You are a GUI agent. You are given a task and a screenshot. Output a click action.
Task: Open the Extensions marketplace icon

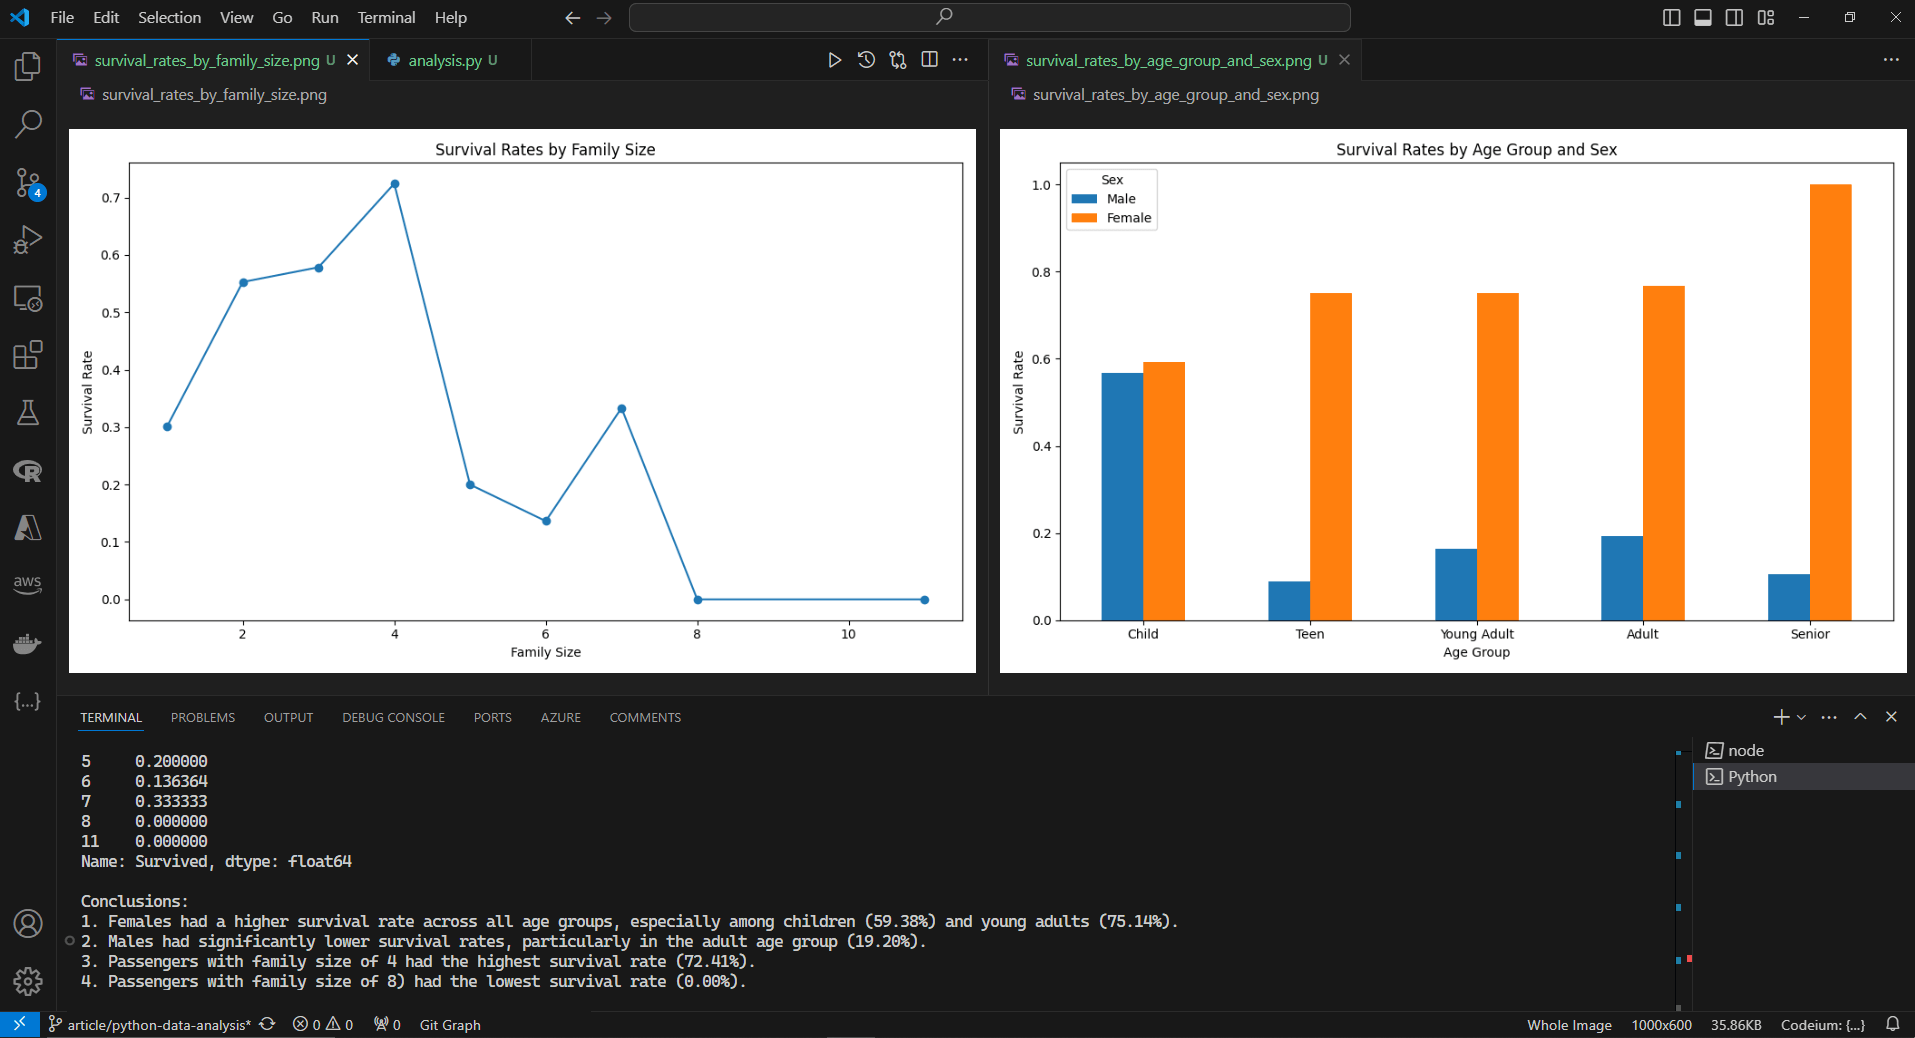tap(27, 355)
